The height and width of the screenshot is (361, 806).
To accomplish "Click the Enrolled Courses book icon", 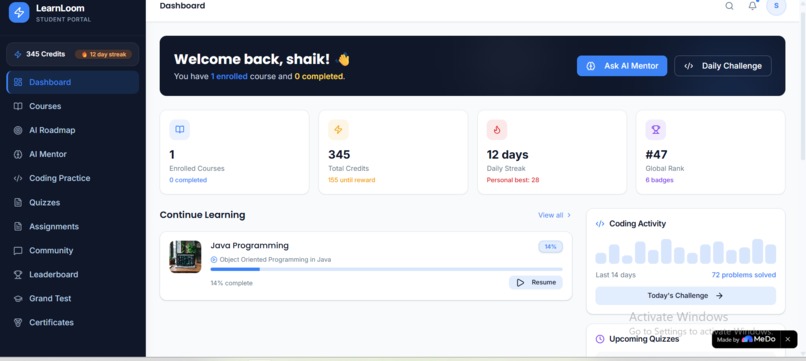I will coord(179,130).
